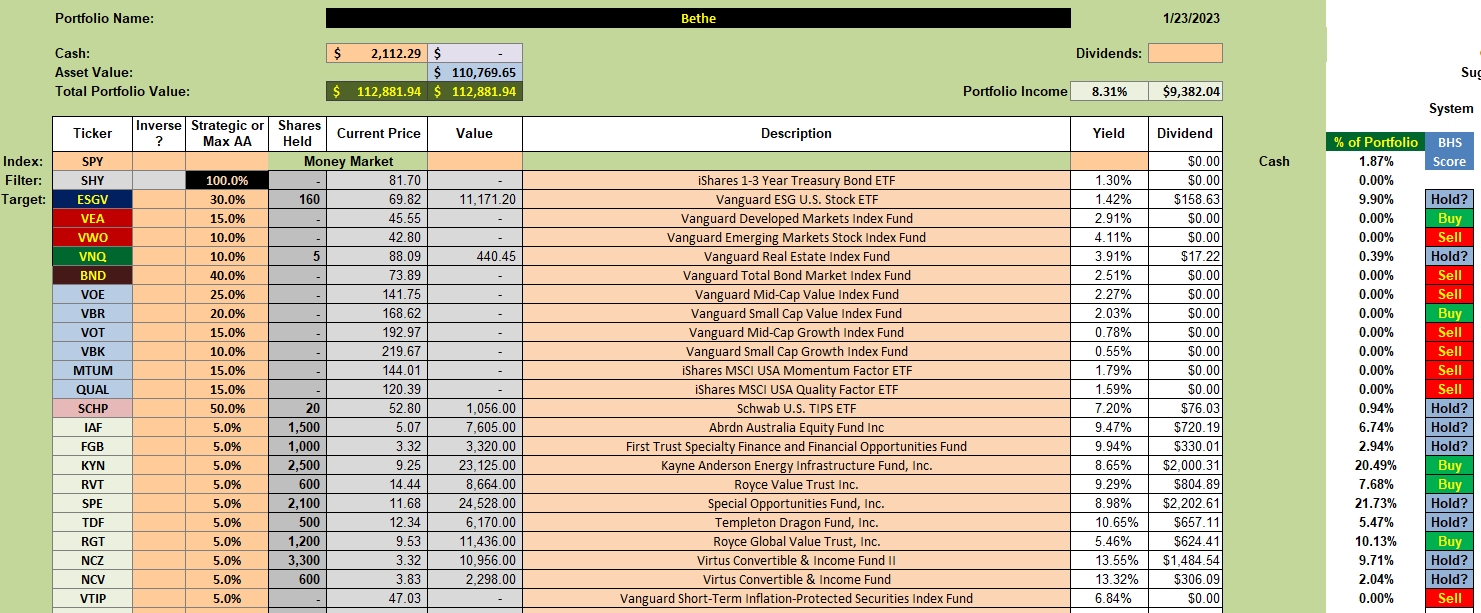Screen dimensions: 1481x613
Task: Select the Asset Value cell 110,769.65
Action: [x=475, y=73]
